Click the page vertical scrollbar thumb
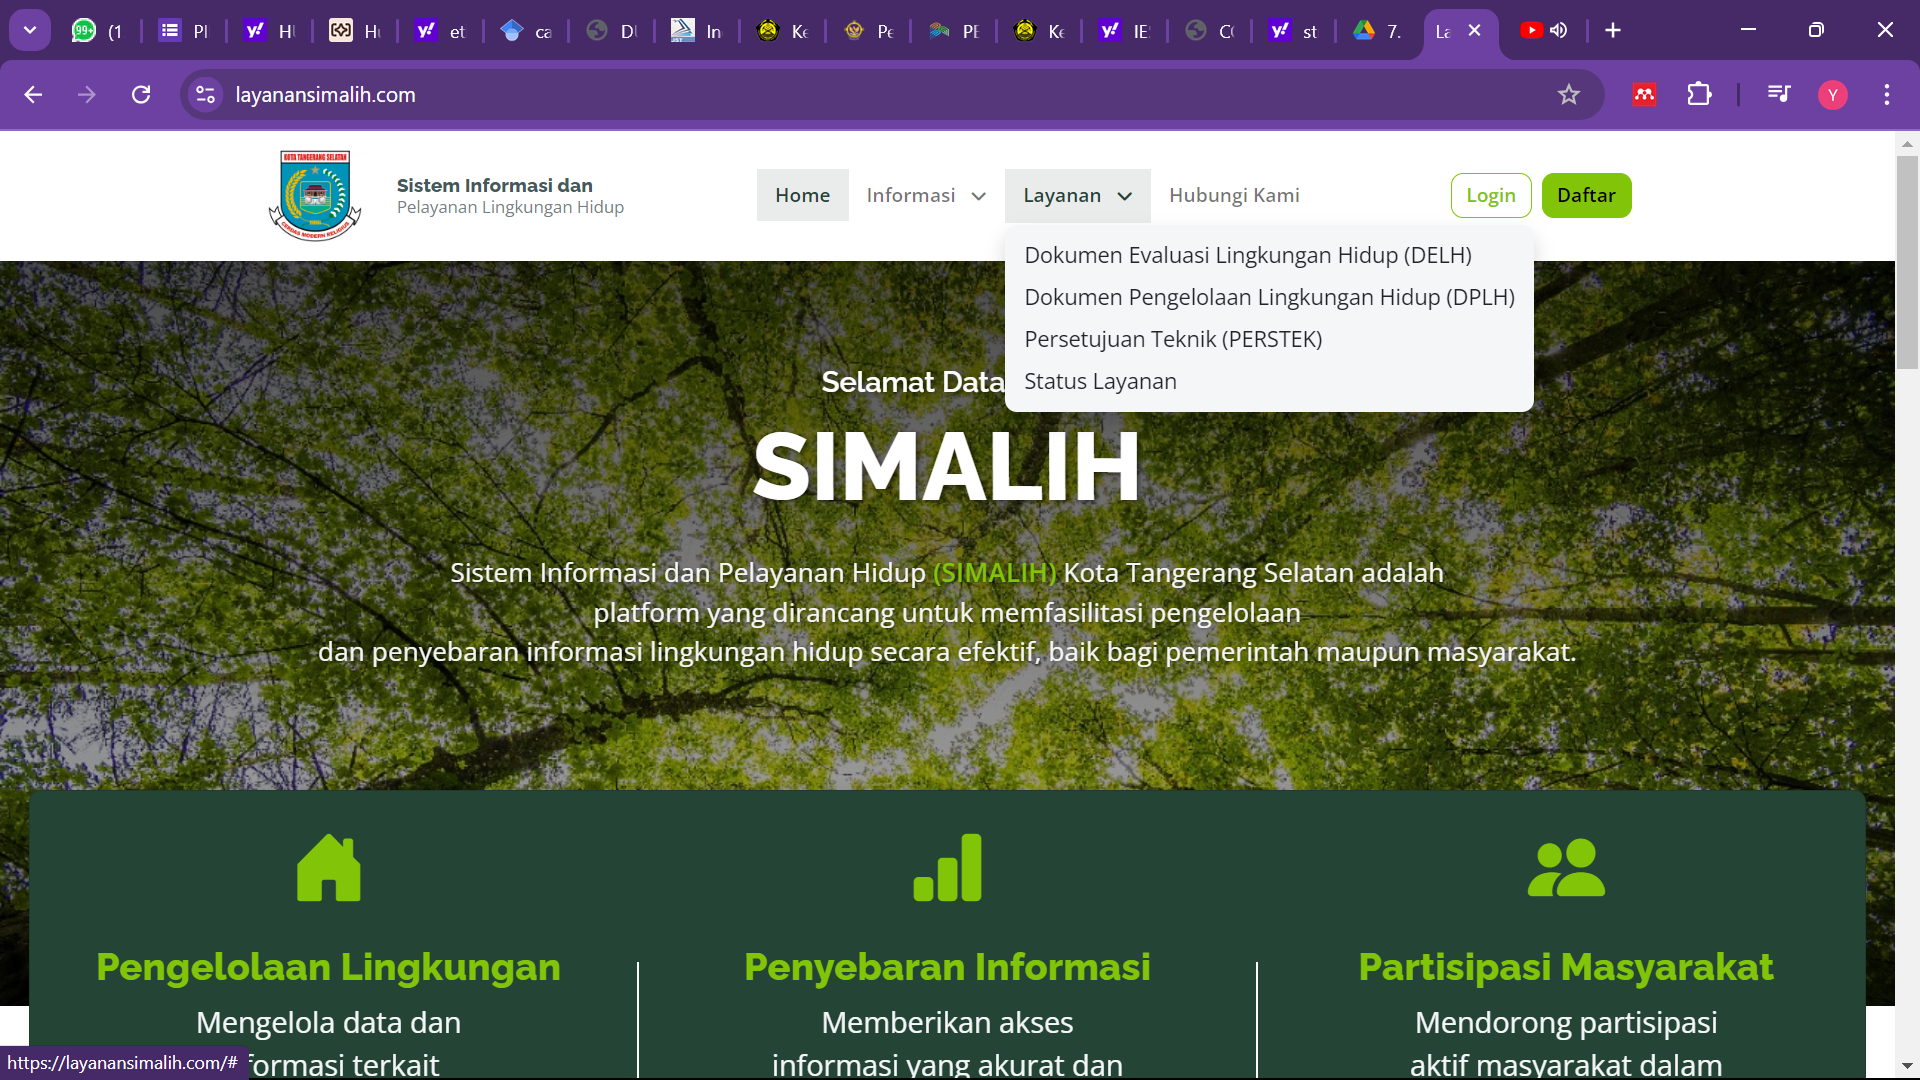Viewport: 1920px width, 1080px height. [x=1907, y=262]
